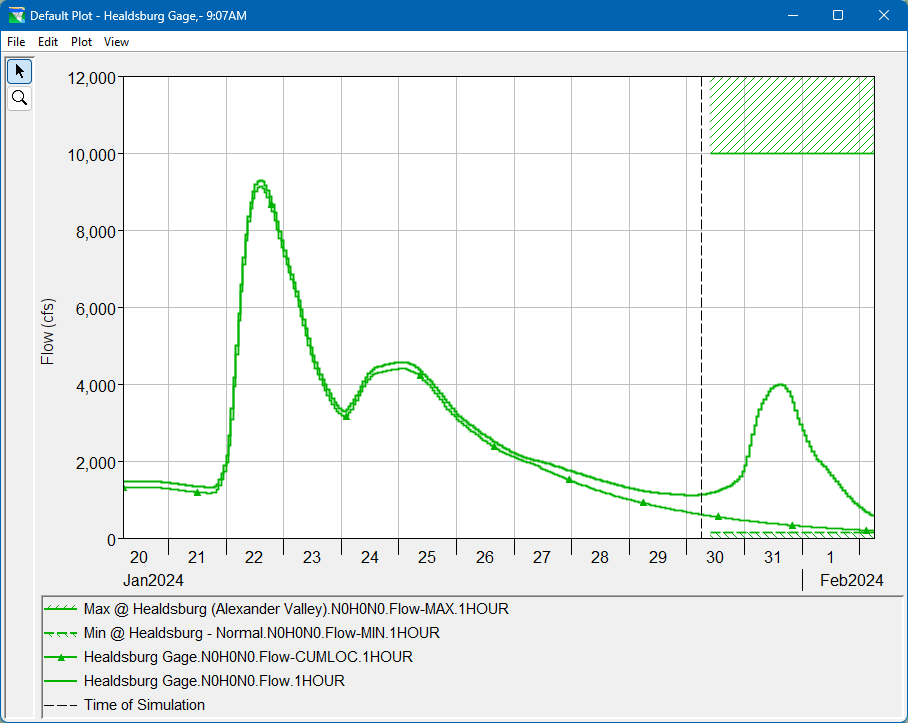Minimize the Default Plot window
This screenshot has height=723, width=908.
pos(793,16)
